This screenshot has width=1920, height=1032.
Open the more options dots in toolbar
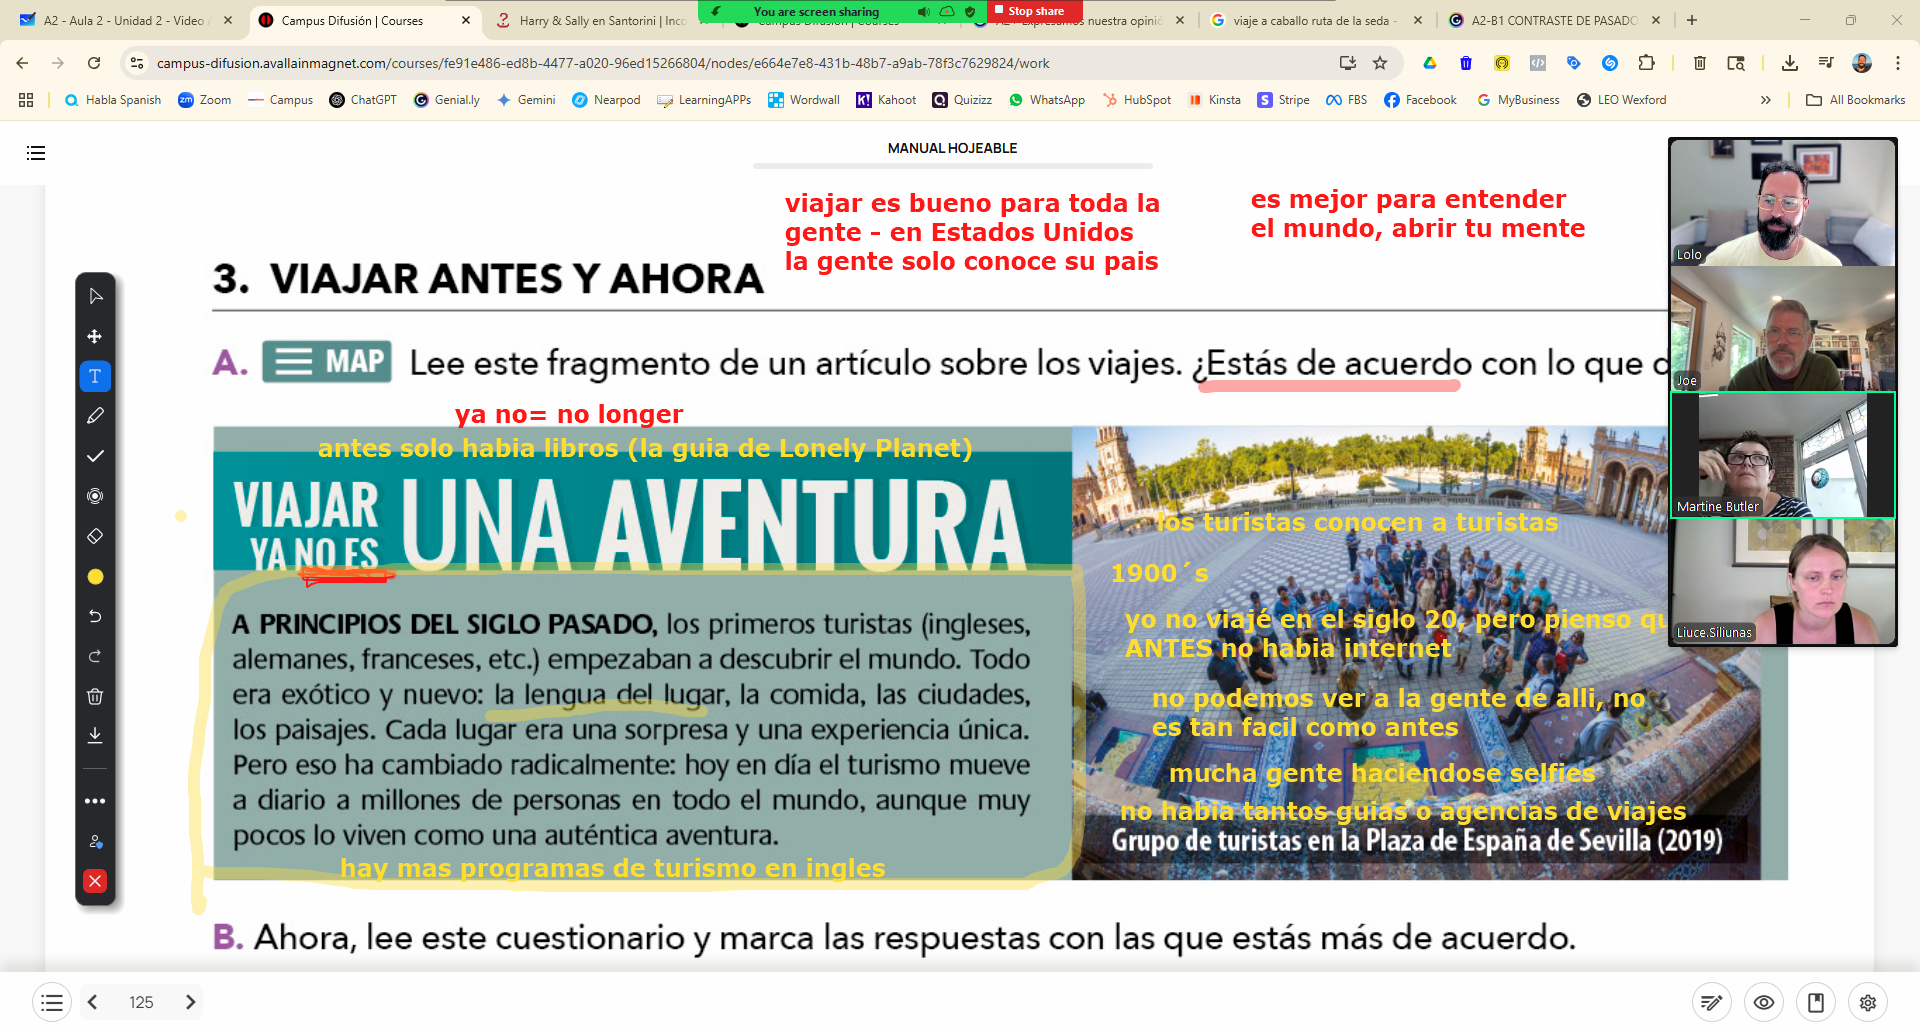pos(95,801)
